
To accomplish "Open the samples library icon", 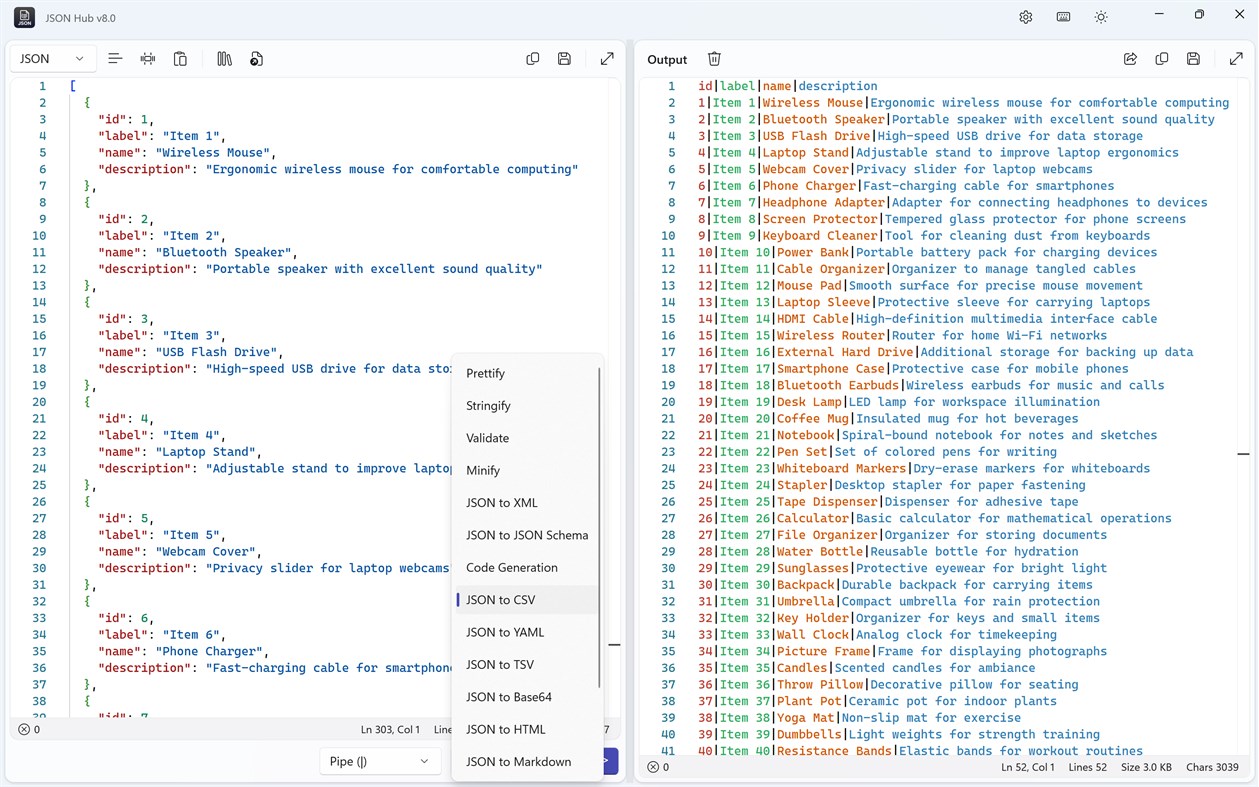I will 224,59.
